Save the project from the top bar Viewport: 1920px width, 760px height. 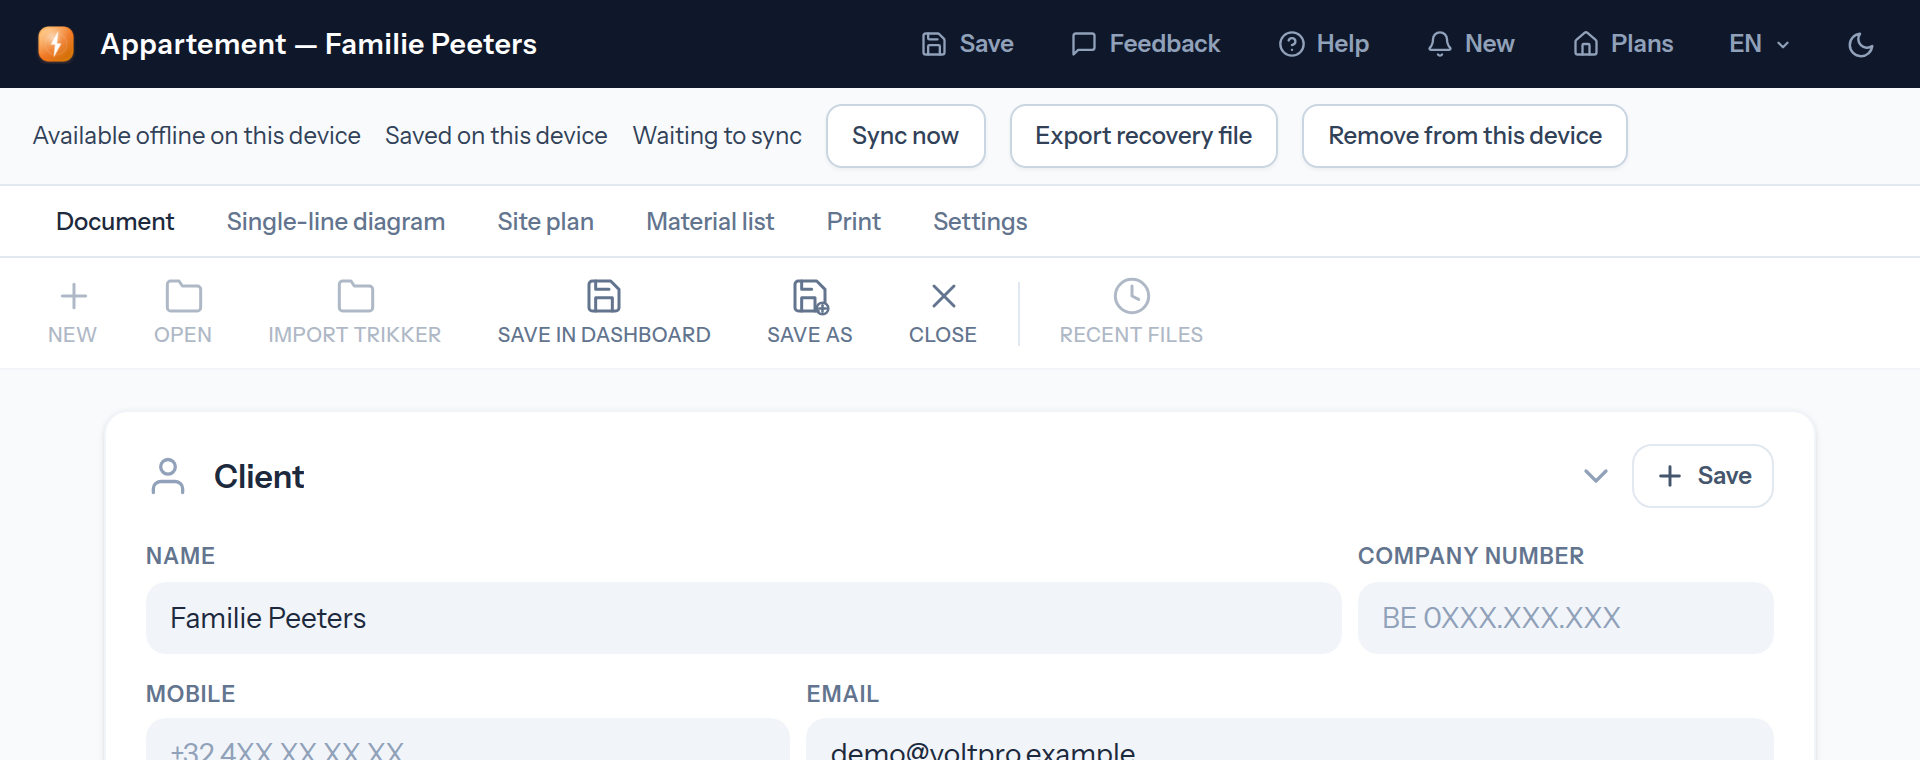click(x=967, y=44)
